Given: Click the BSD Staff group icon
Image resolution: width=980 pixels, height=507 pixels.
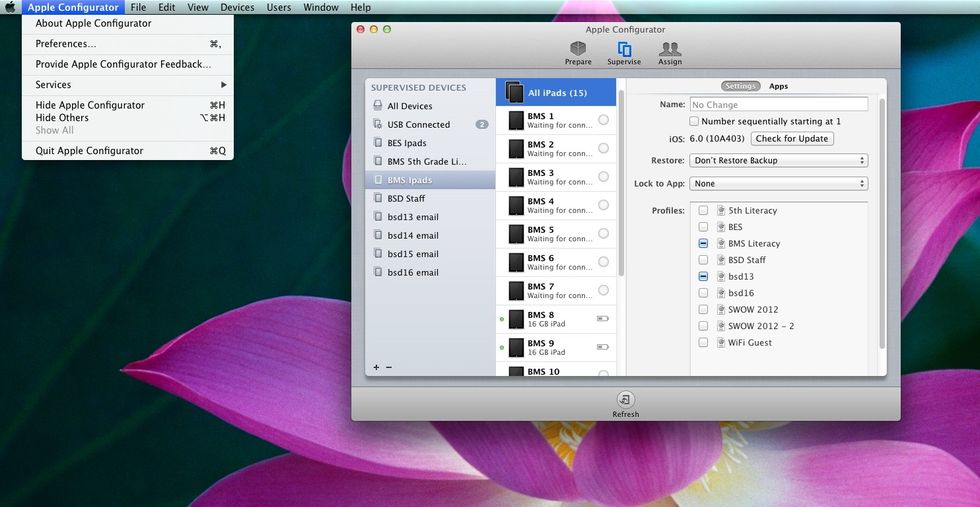Looking at the screenshot, I should click(x=378, y=198).
